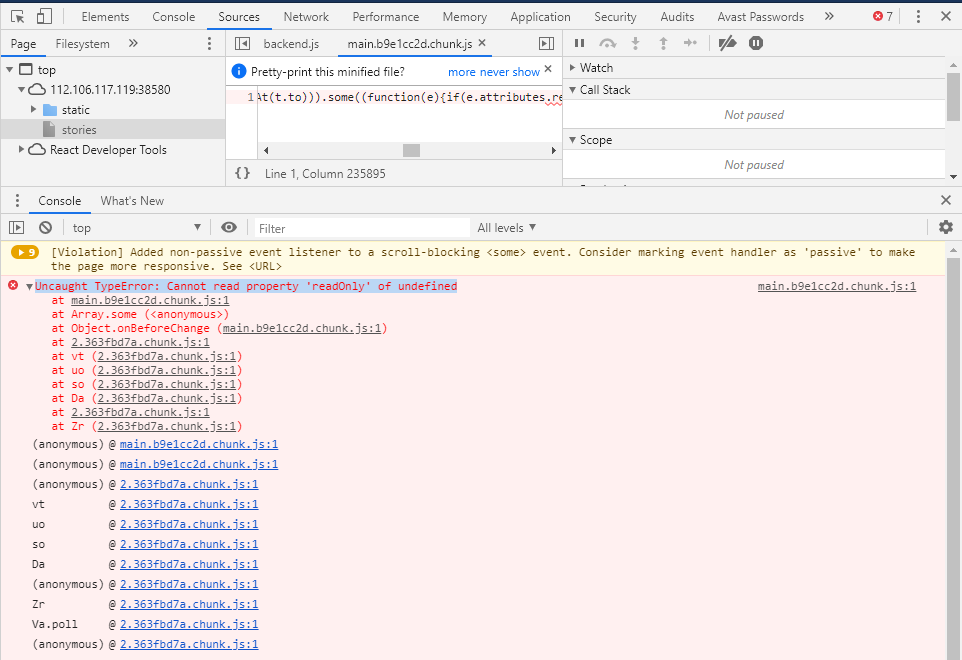Open the What's New drawer tab
The height and width of the screenshot is (660, 962).
coord(132,201)
